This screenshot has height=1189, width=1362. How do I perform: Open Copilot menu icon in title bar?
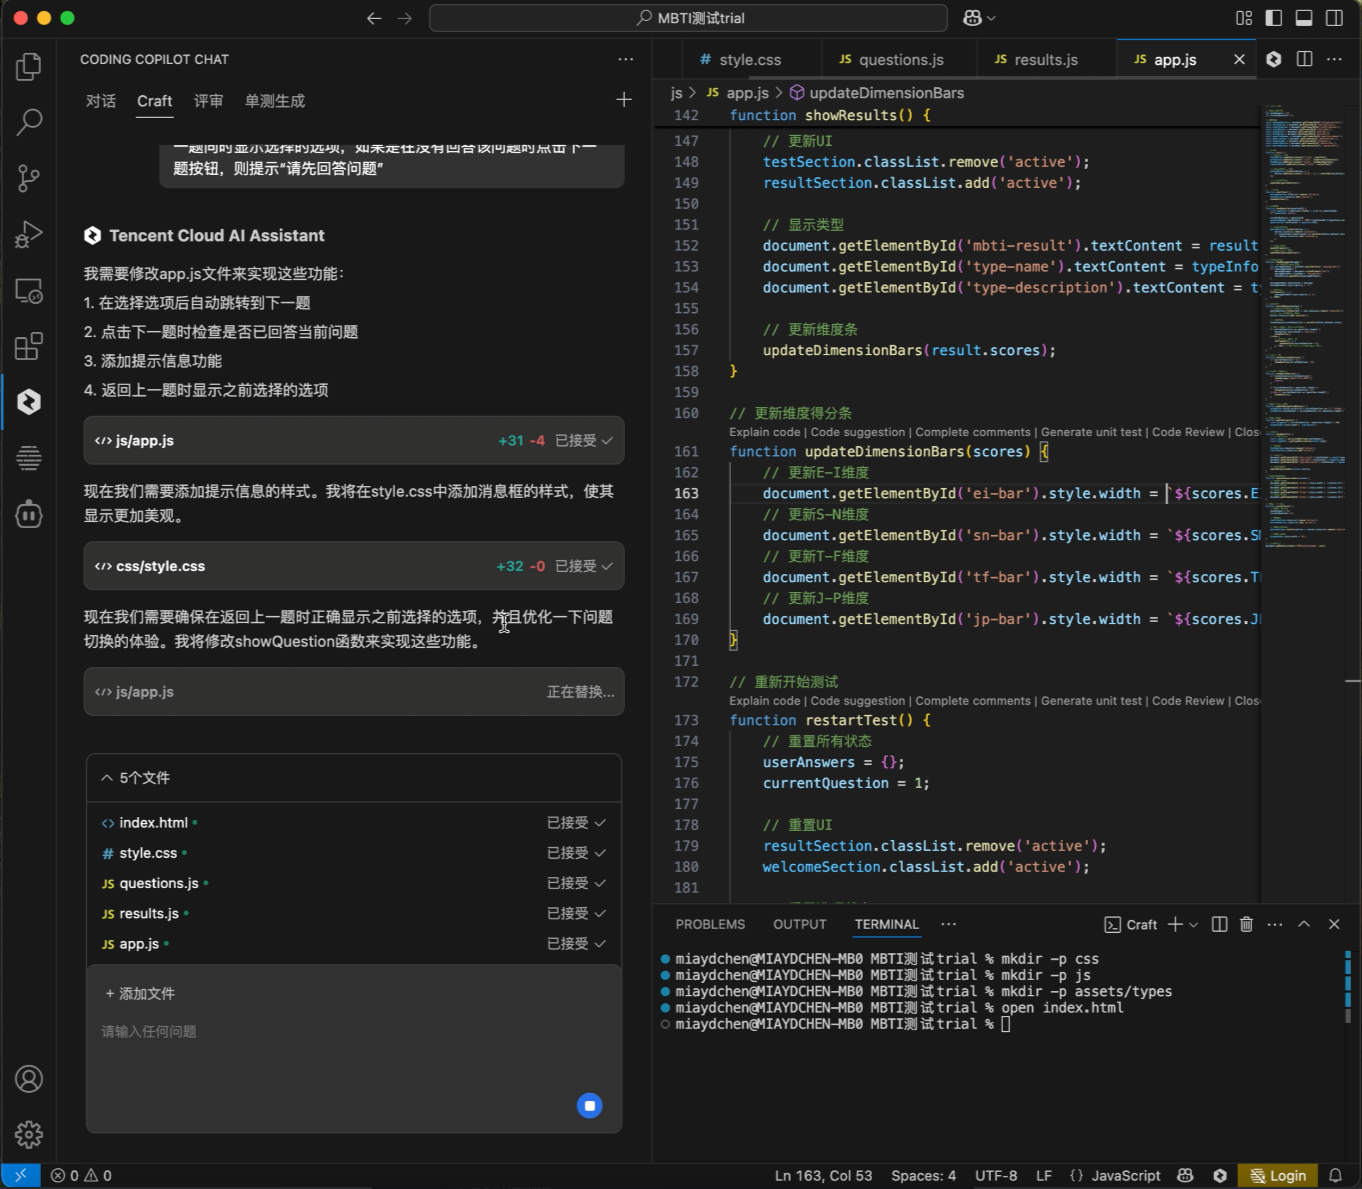tap(979, 18)
